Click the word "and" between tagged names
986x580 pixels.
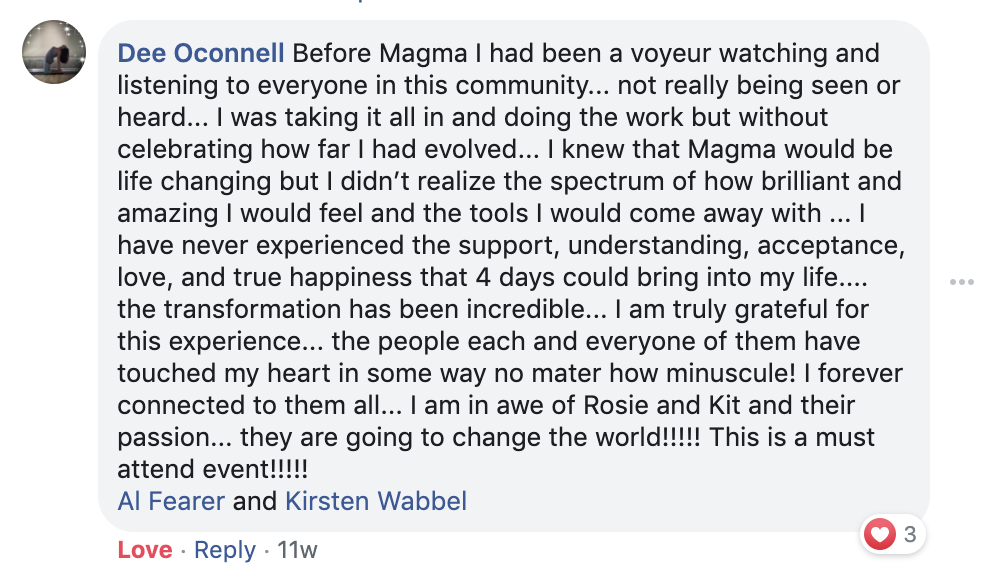click(255, 501)
